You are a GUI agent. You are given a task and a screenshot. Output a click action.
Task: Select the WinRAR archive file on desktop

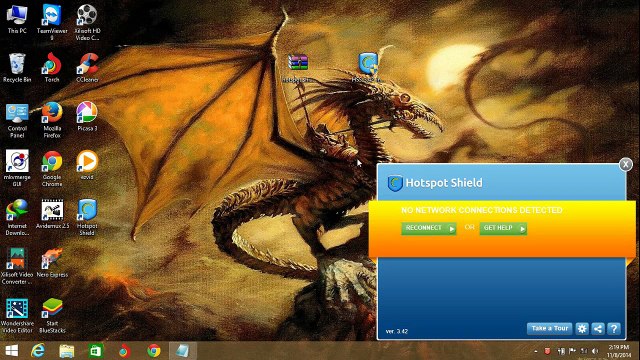(298, 68)
